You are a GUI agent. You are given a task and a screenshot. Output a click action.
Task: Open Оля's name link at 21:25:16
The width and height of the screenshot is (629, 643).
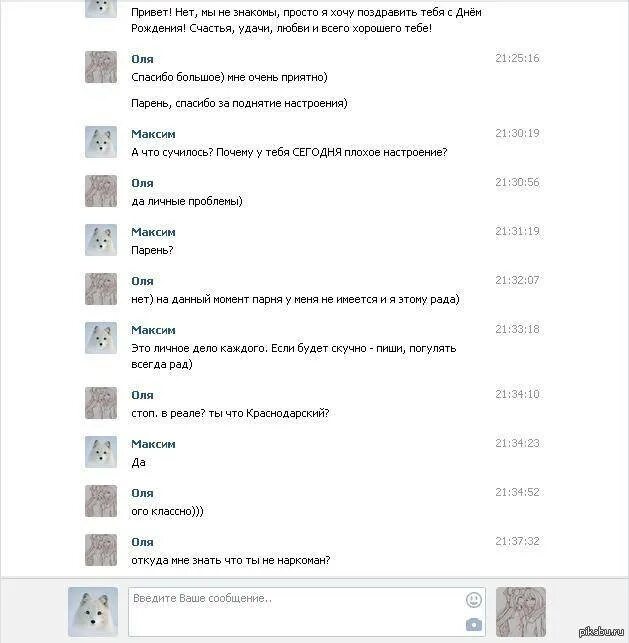tap(142, 59)
